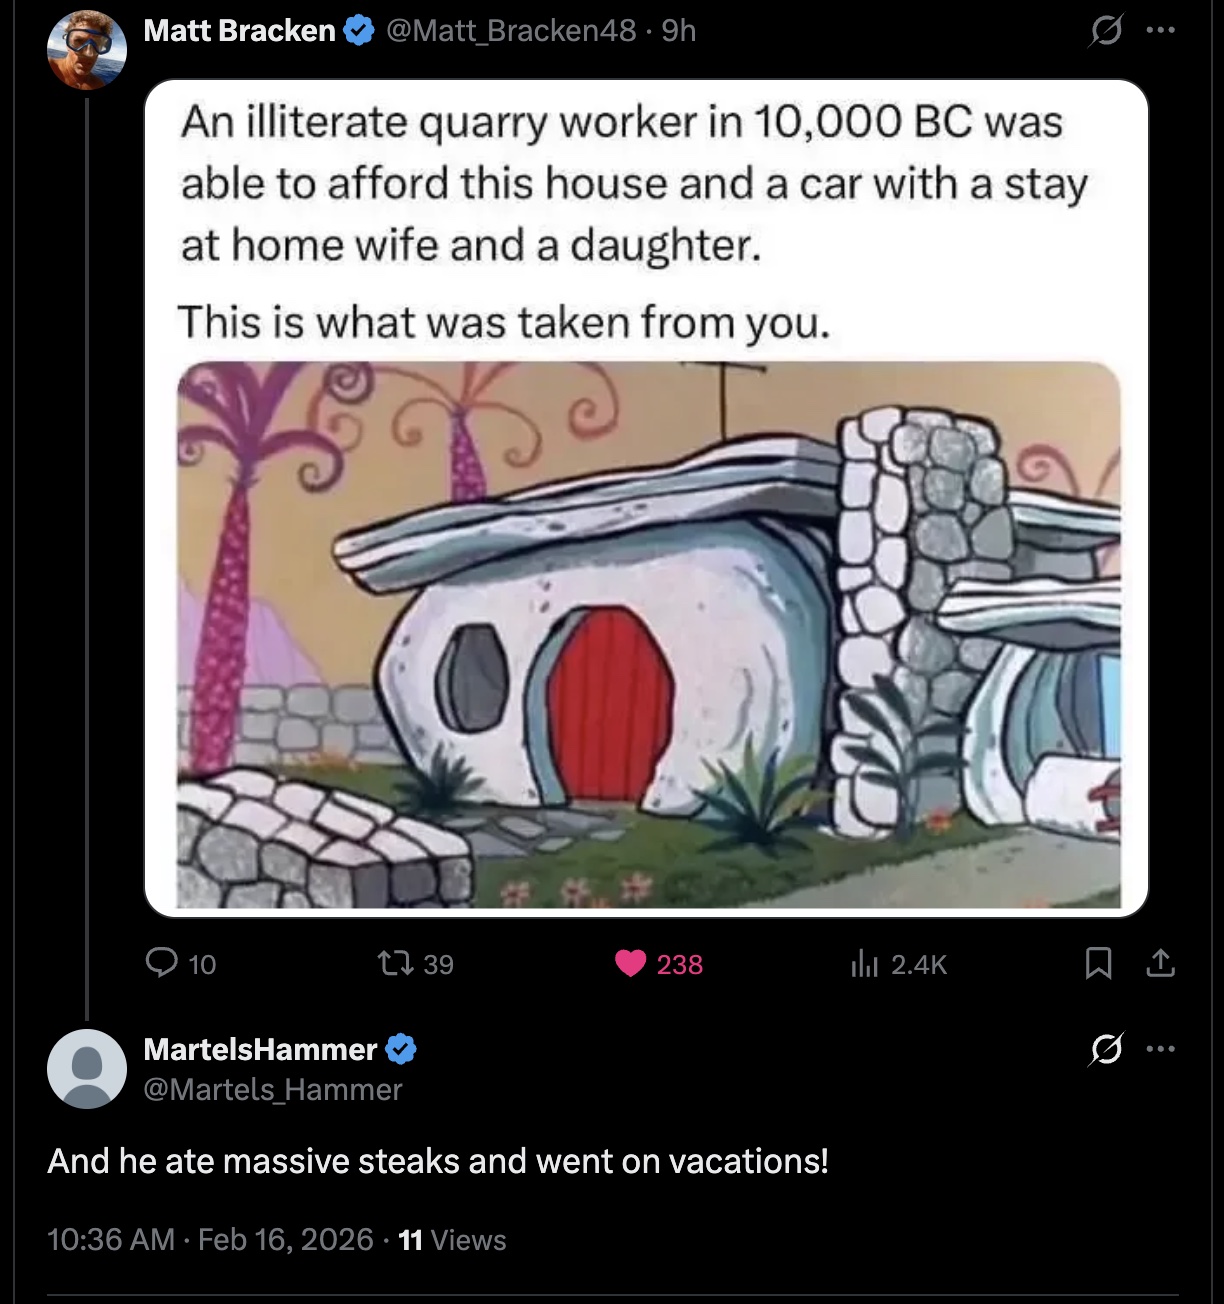This screenshot has width=1224, height=1304.
Task: Click the Grok icon on MartelsHammer's reply
Action: click(x=1105, y=1050)
